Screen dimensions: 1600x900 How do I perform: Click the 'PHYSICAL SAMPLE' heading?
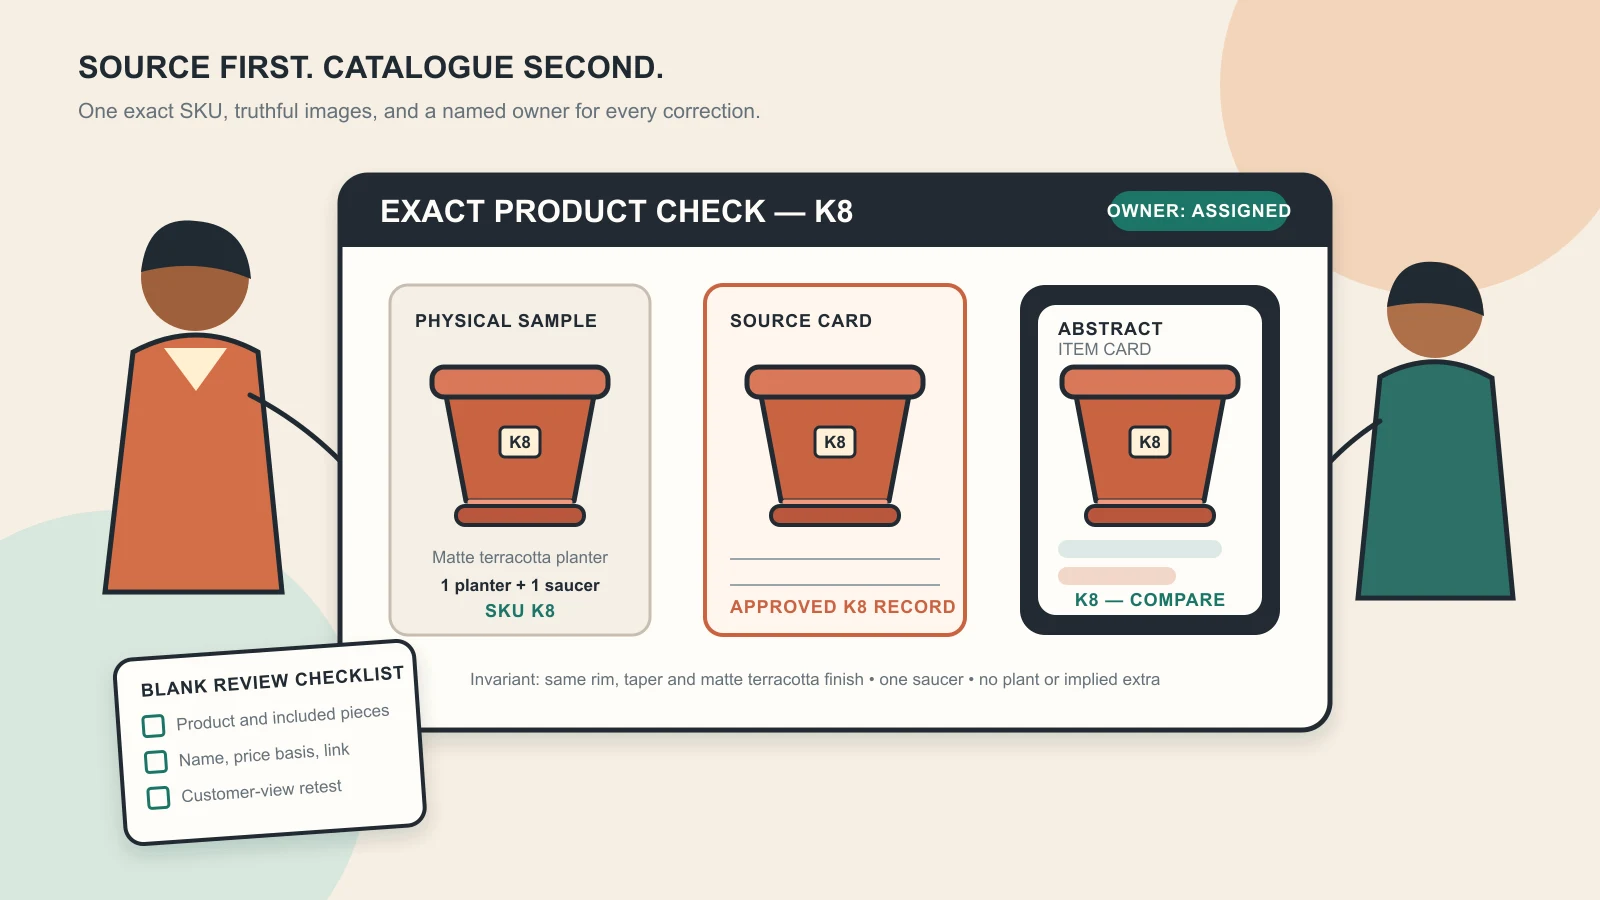coord(506,321)
